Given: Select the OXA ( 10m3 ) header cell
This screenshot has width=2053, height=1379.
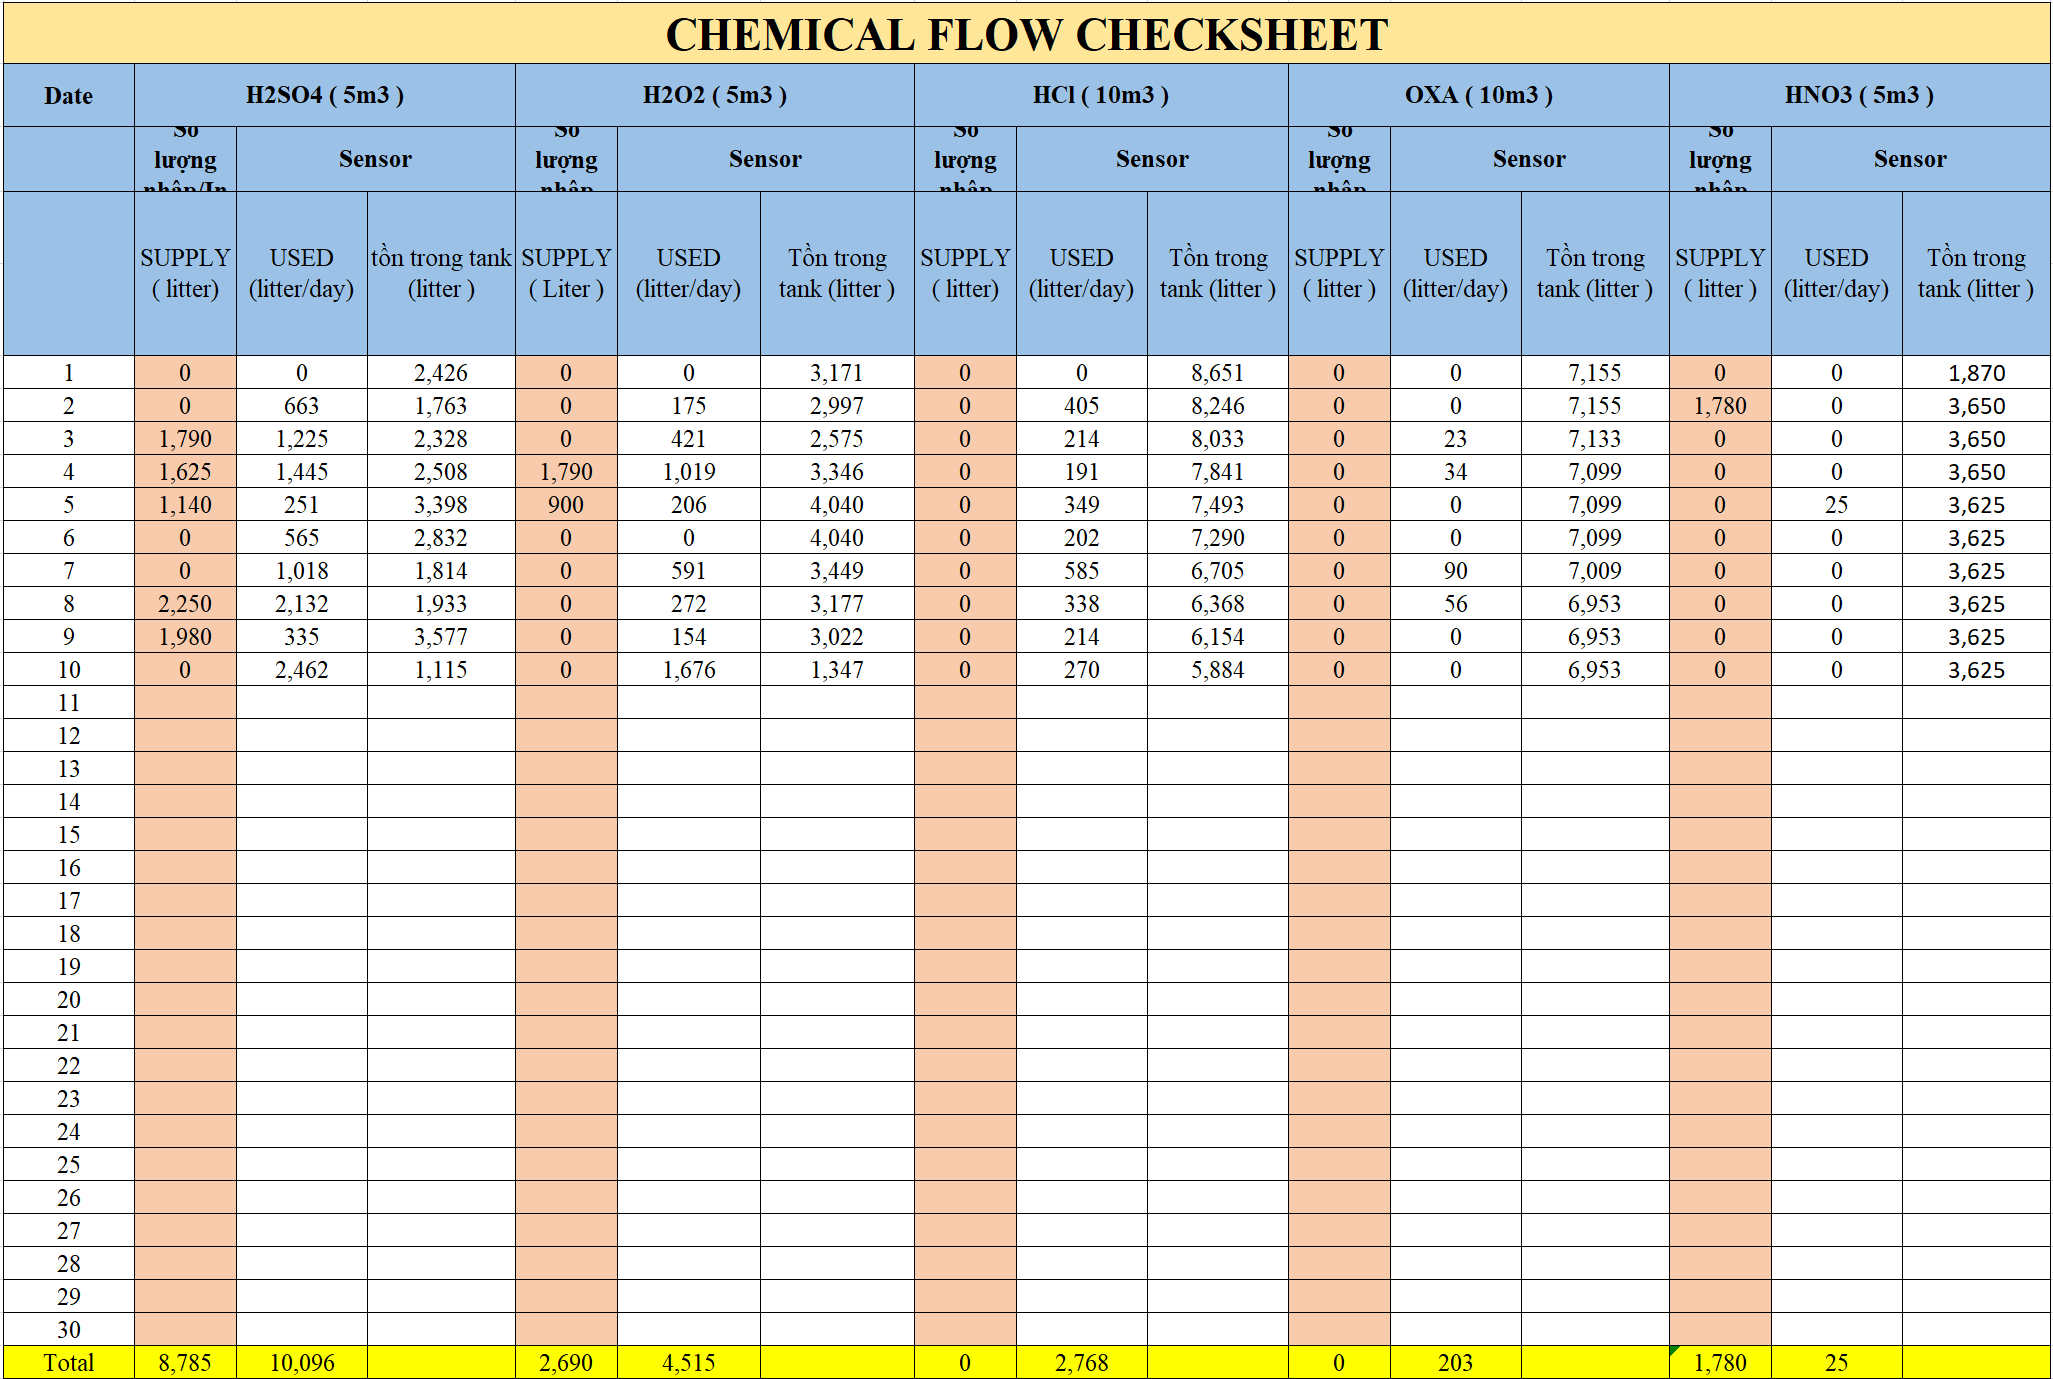Looking at the screenshot, I should tap(1478, 95).
